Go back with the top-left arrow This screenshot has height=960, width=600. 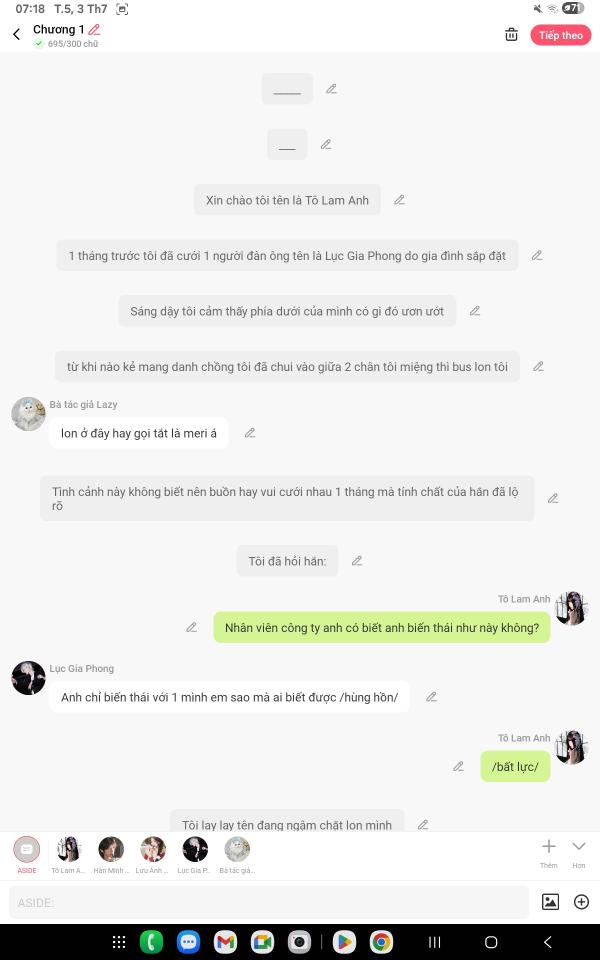click(17, 34)
